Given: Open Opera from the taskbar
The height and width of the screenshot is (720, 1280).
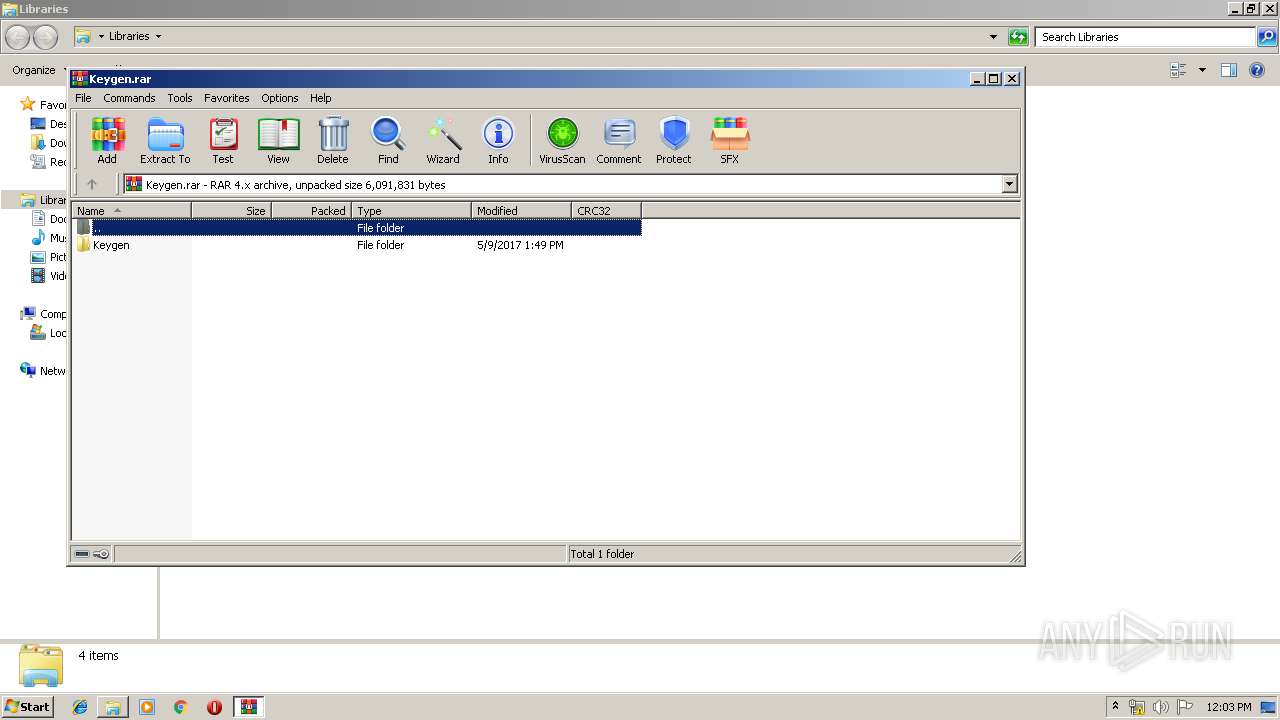Looking at the screenshot, I should click(x=214, y=707).
